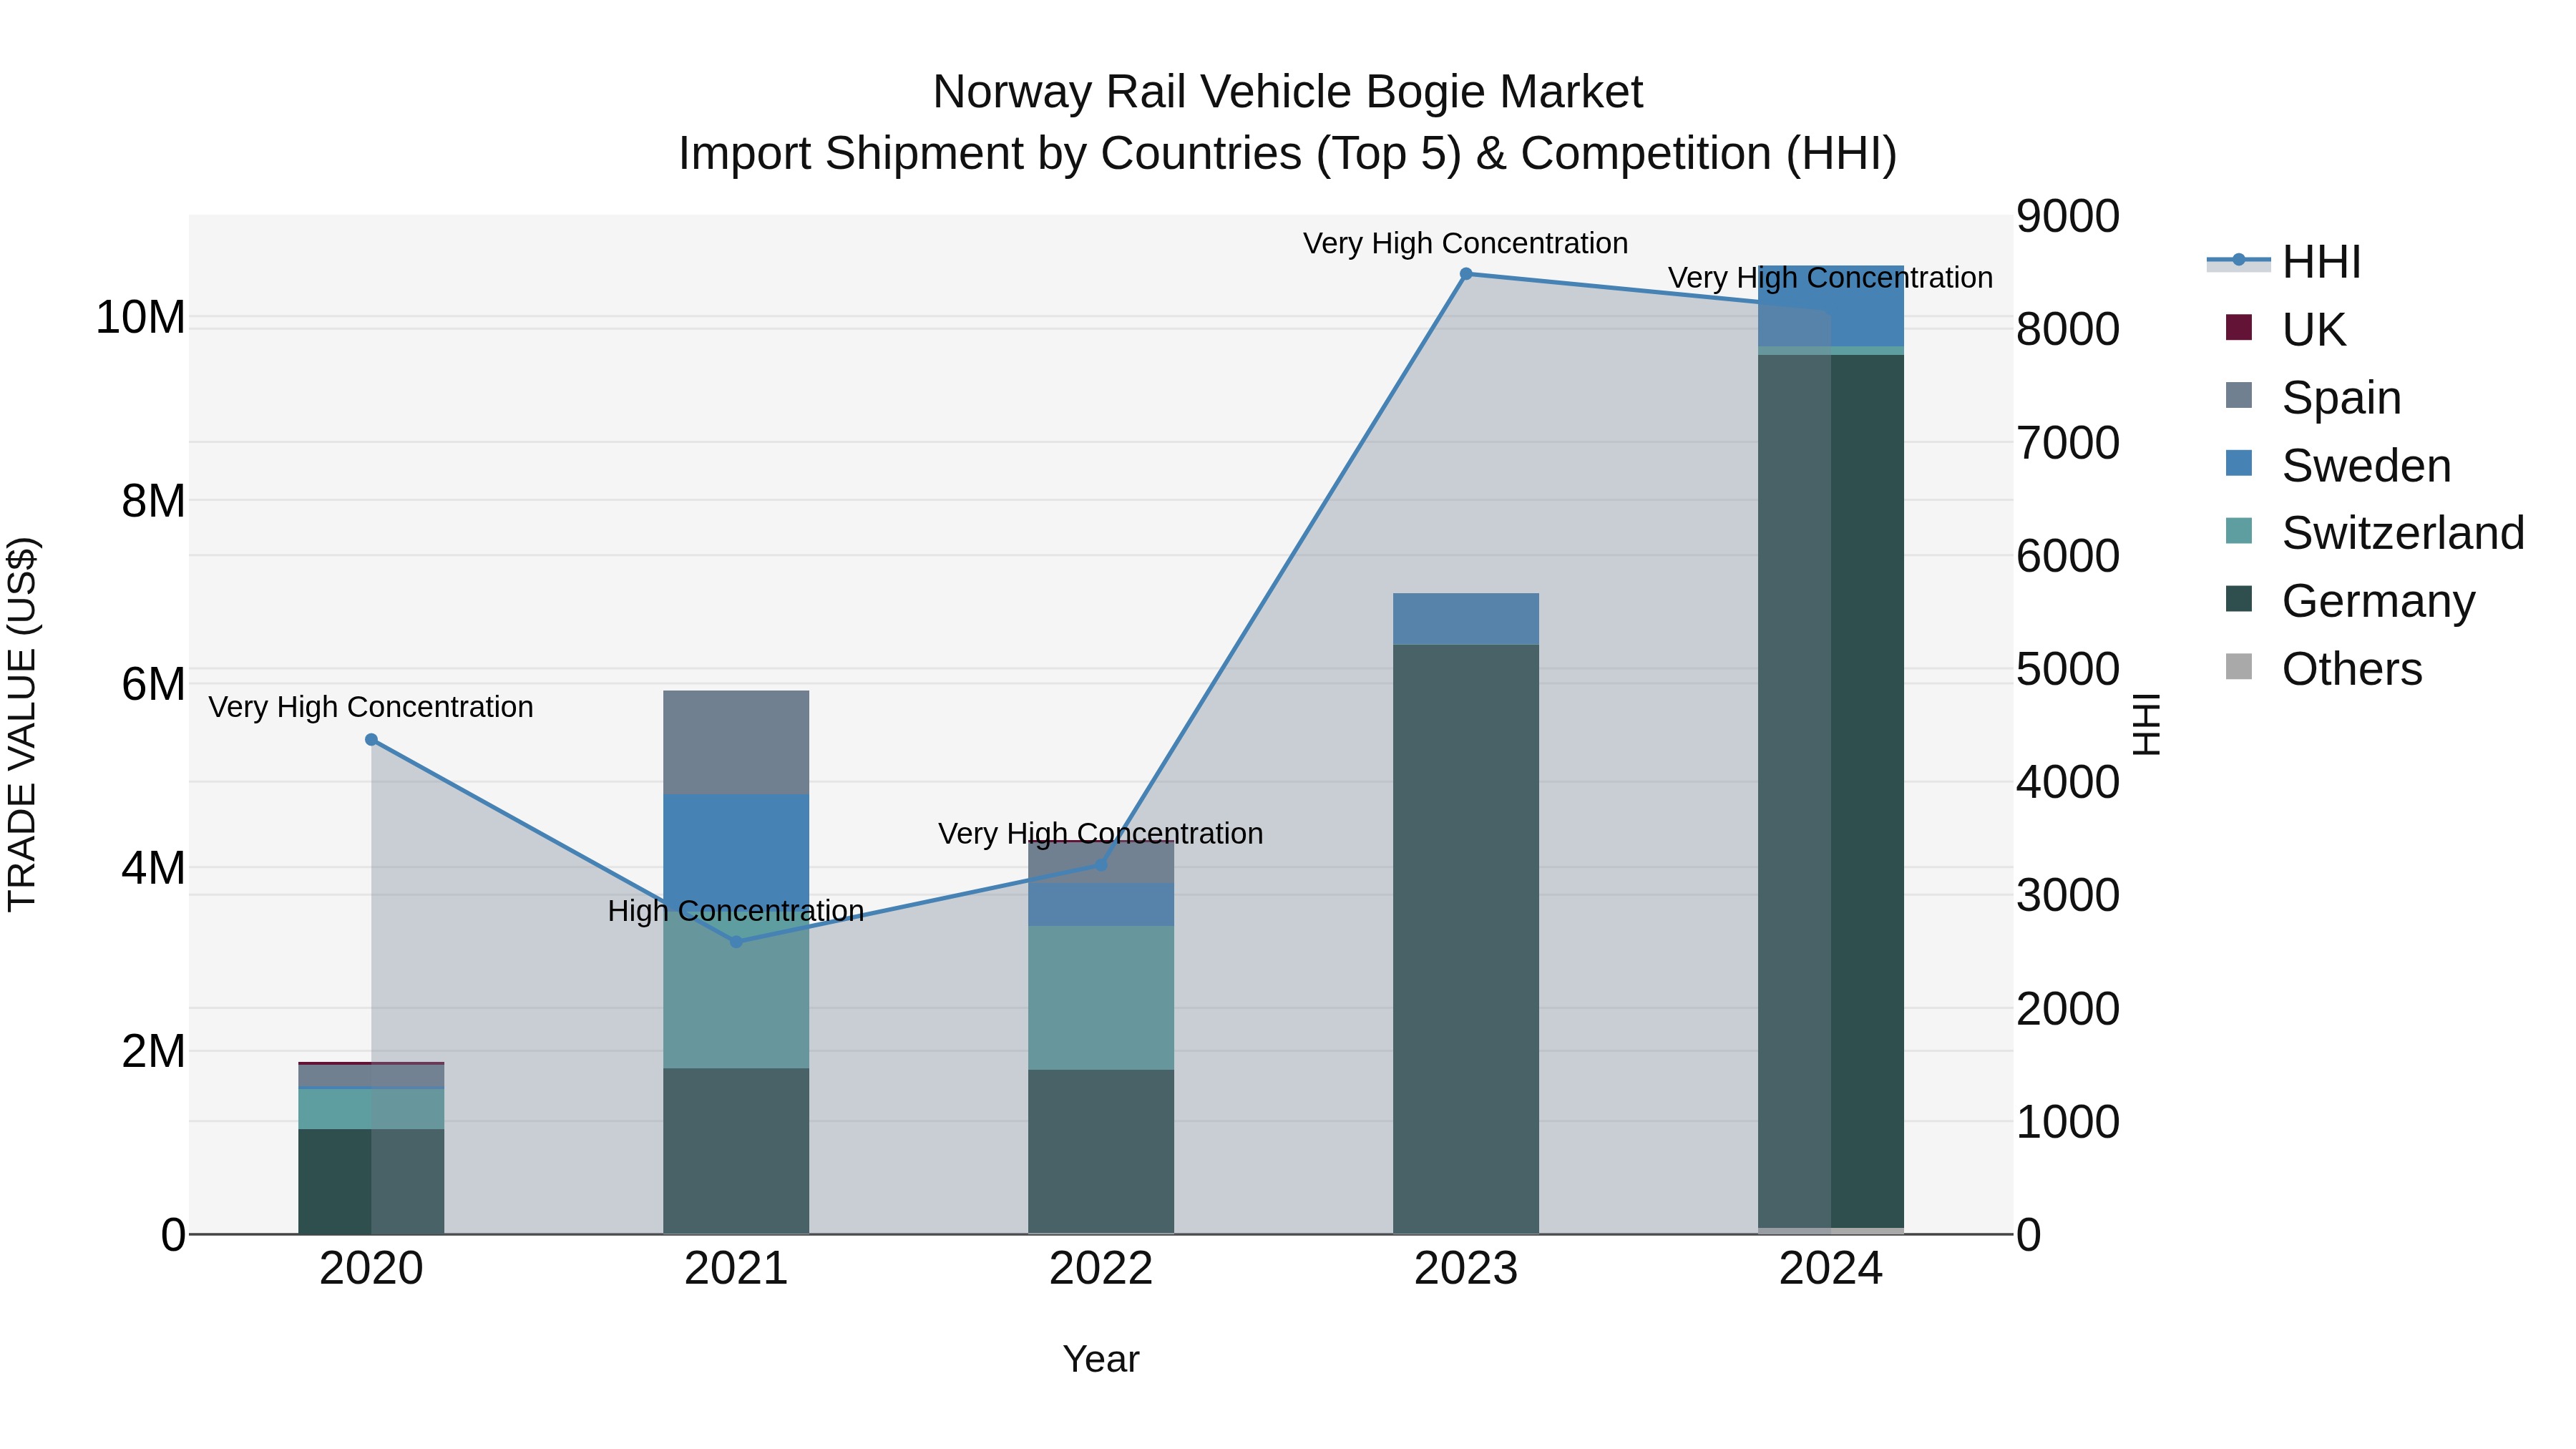Click the '2021' x-axis label
Screen dimensions: 2576x1449
pyautogui.click(x=736, y=1269)
